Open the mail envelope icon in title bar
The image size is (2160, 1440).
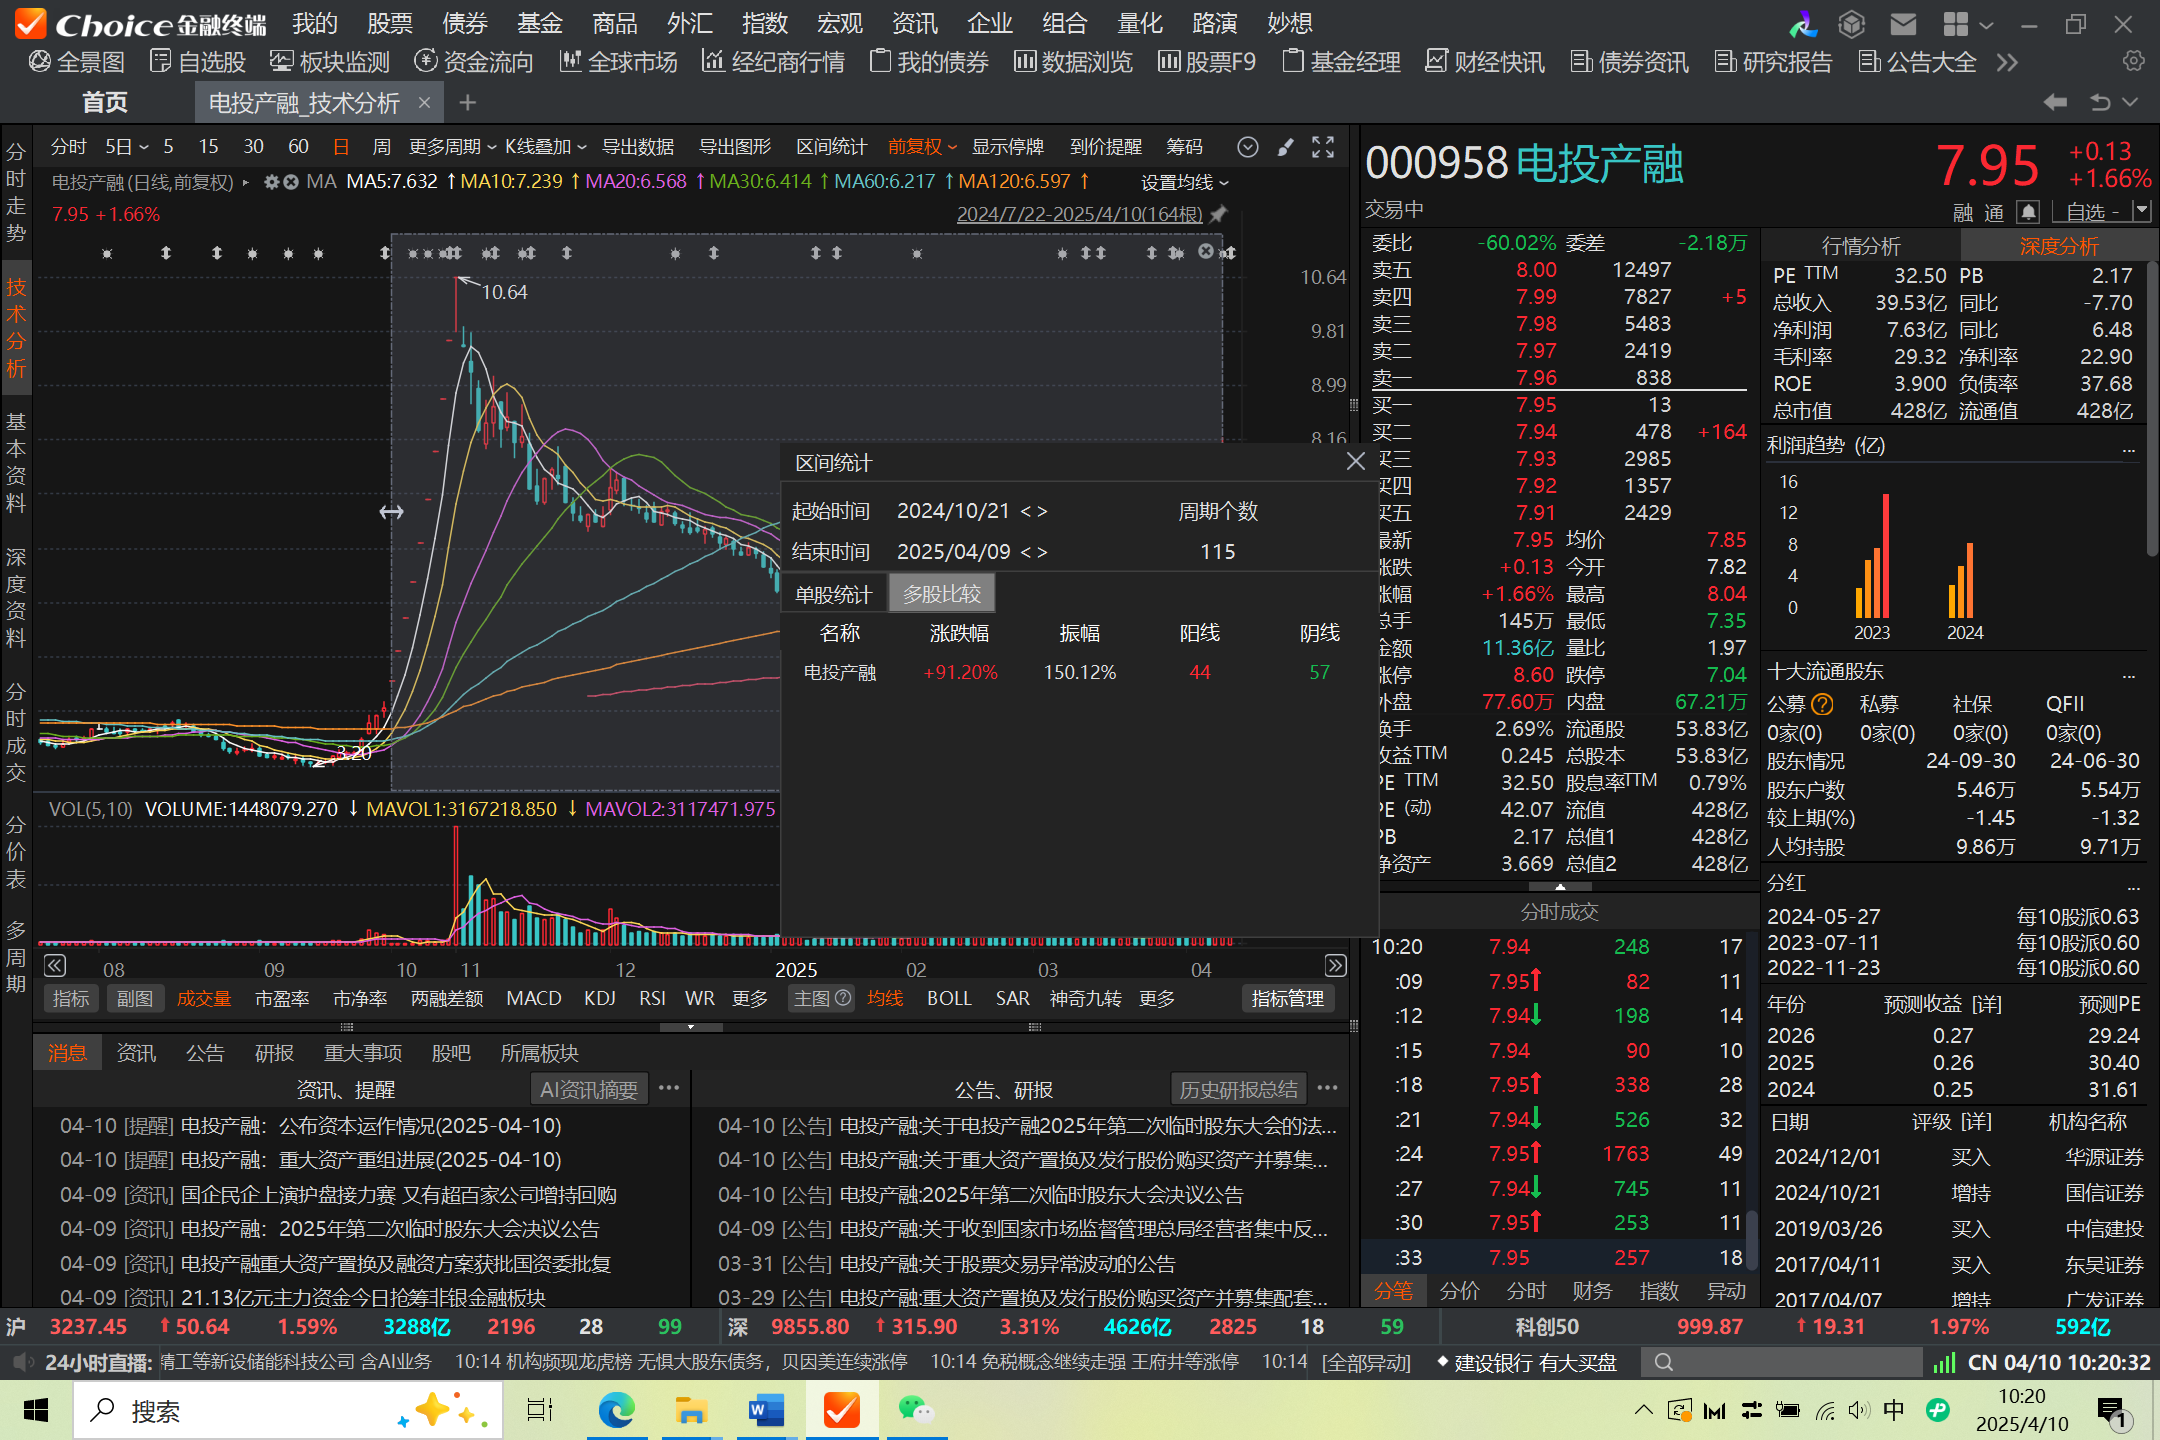1903,23
